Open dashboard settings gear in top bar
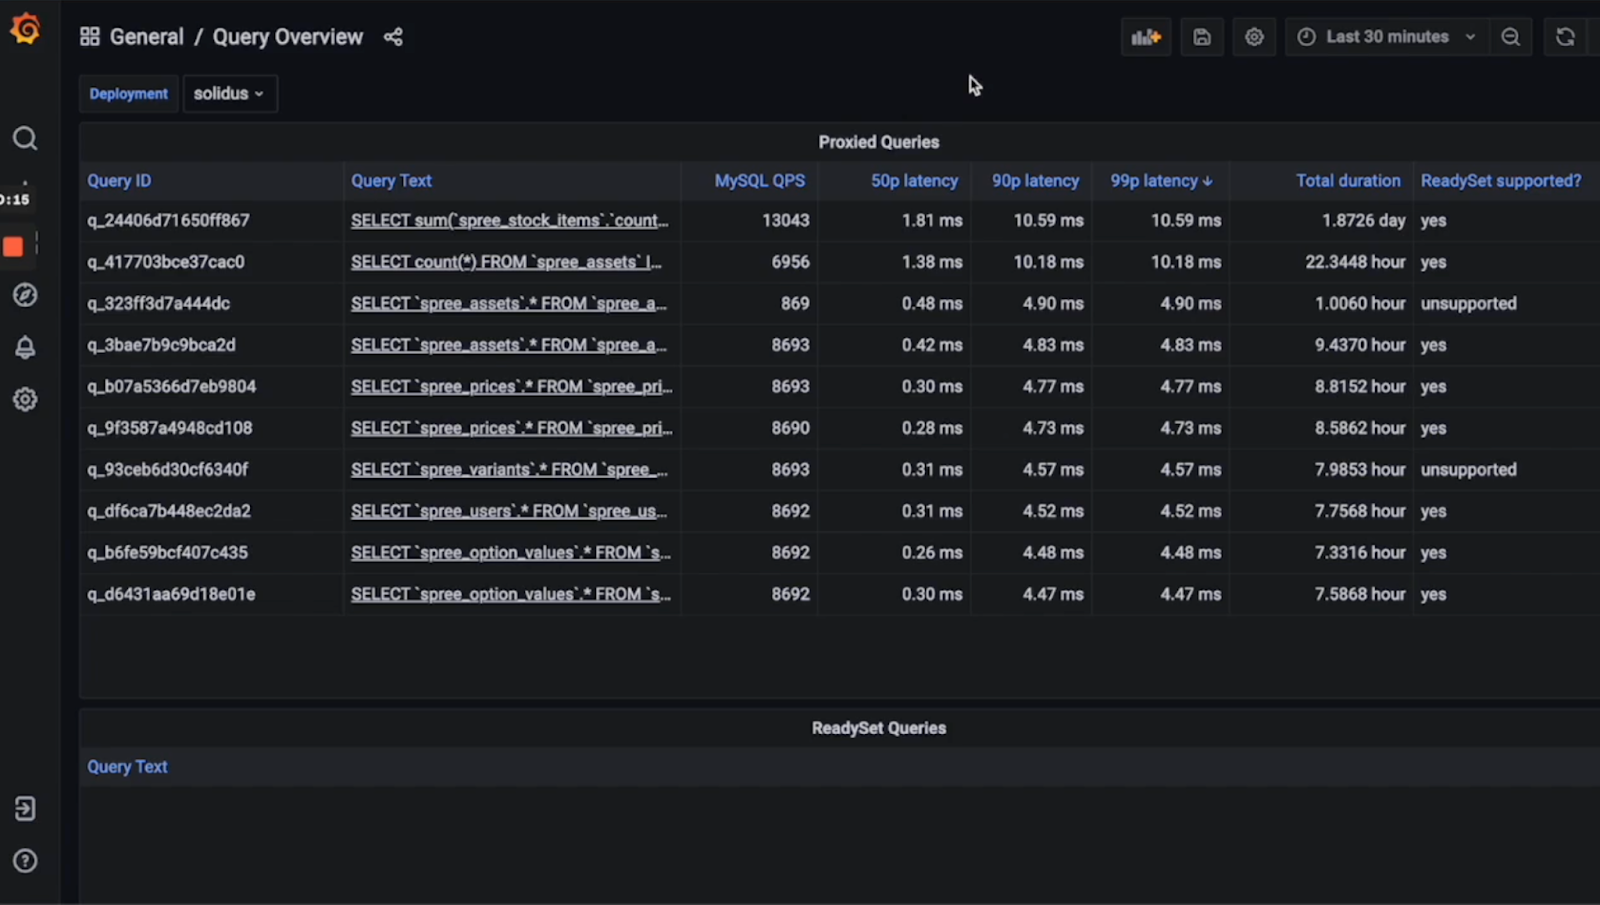1600x905 pixels. pyautogui.click(x=1254, y=37)
